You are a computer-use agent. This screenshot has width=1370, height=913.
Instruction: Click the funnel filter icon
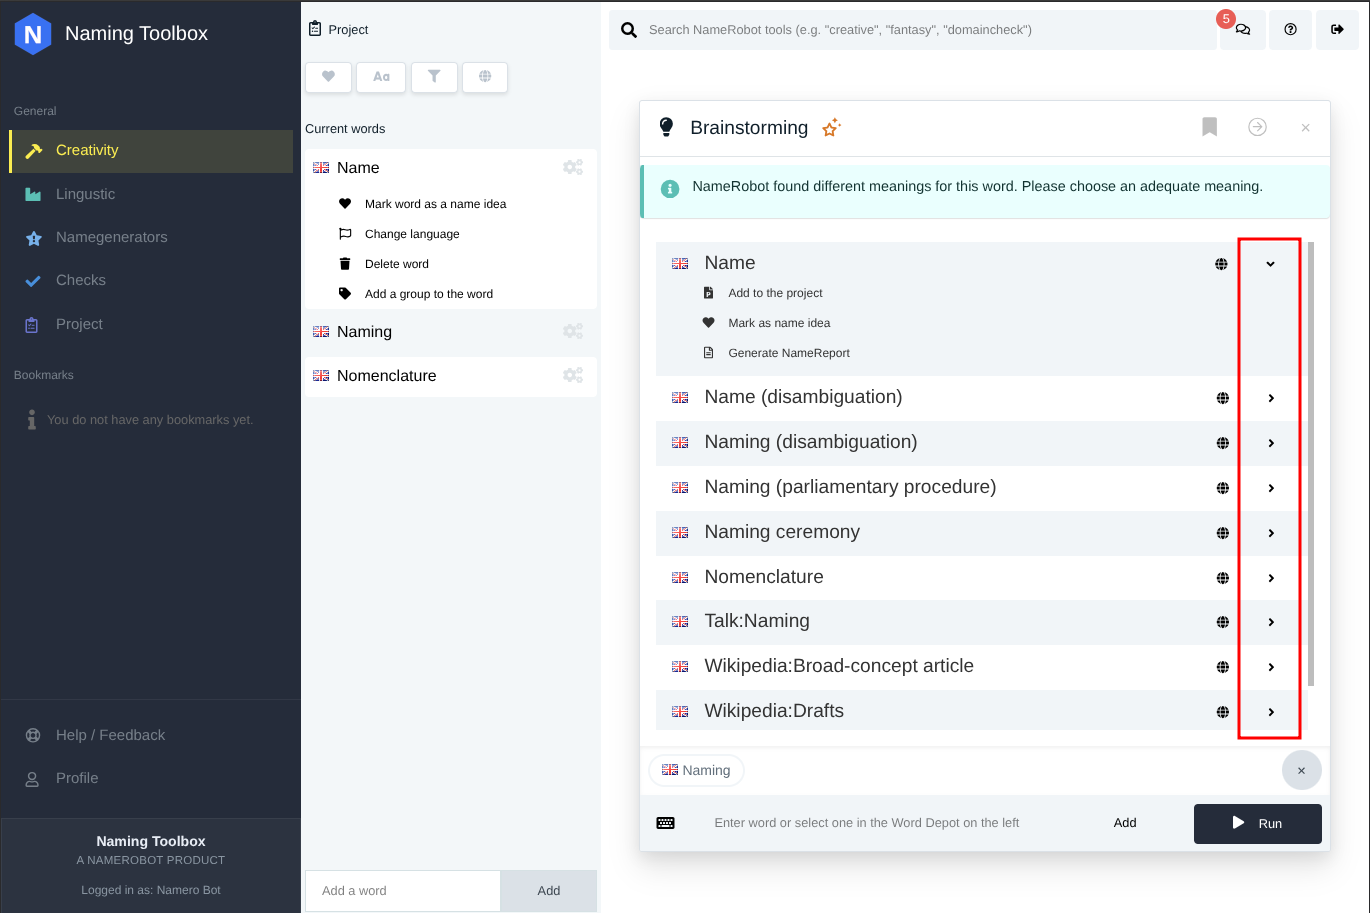pyautogui.click(x=434, y=77)
